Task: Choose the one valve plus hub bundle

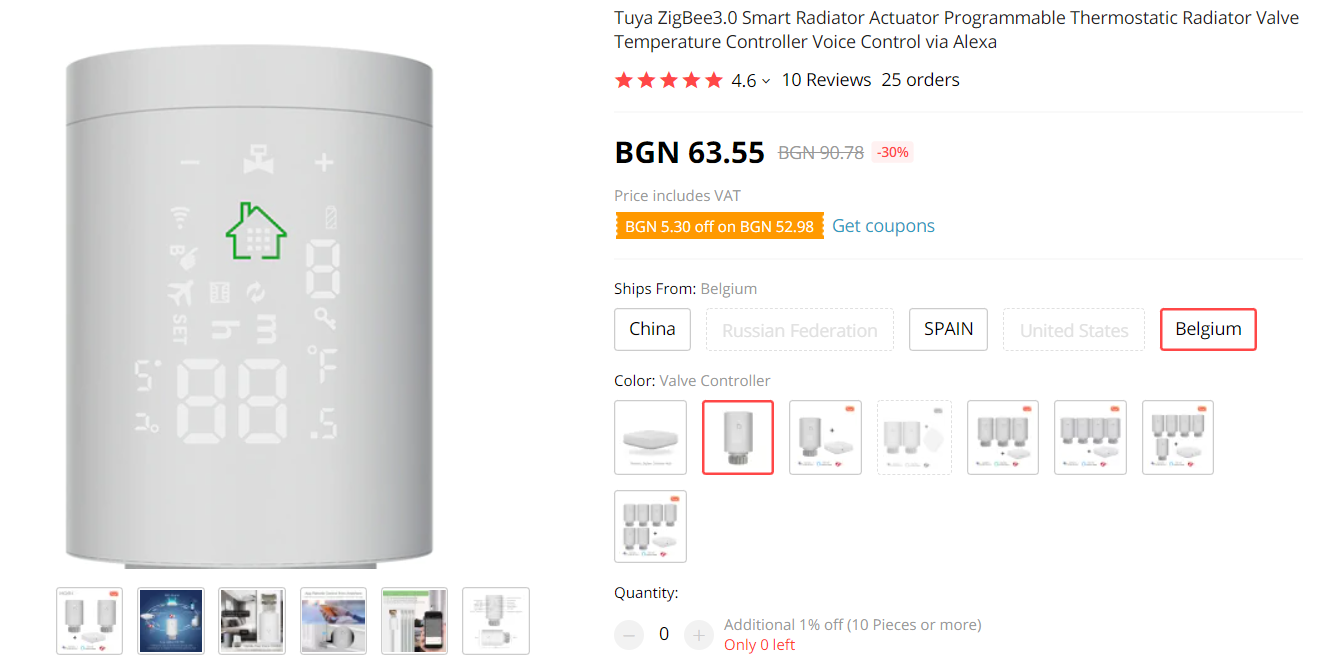Action: point(825,437)
